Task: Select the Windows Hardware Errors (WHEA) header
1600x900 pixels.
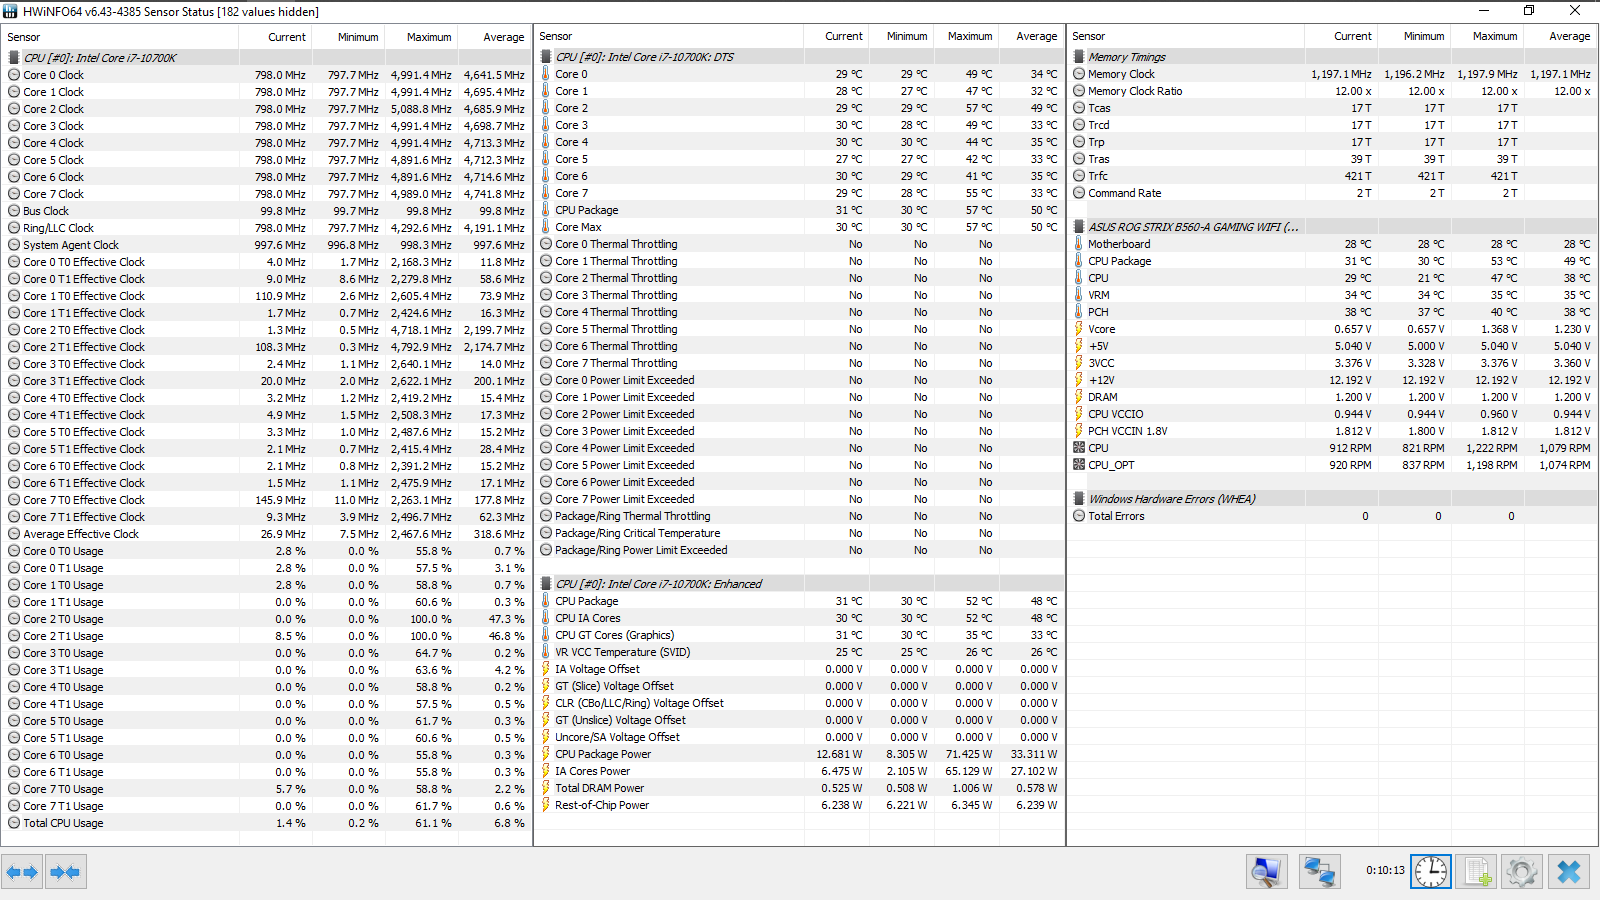Action: click(1332, 499)
